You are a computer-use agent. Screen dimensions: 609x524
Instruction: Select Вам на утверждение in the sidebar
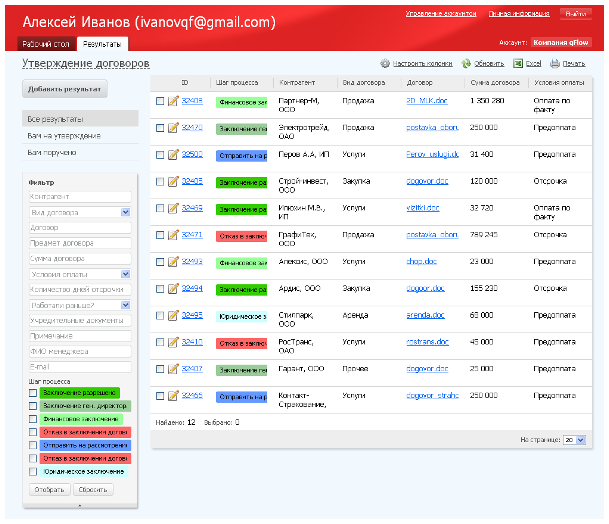[x=80, y=136]
